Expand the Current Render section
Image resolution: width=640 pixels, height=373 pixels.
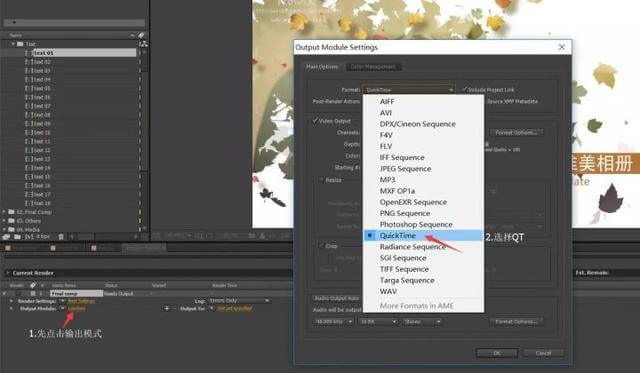[x=7, y=273]
